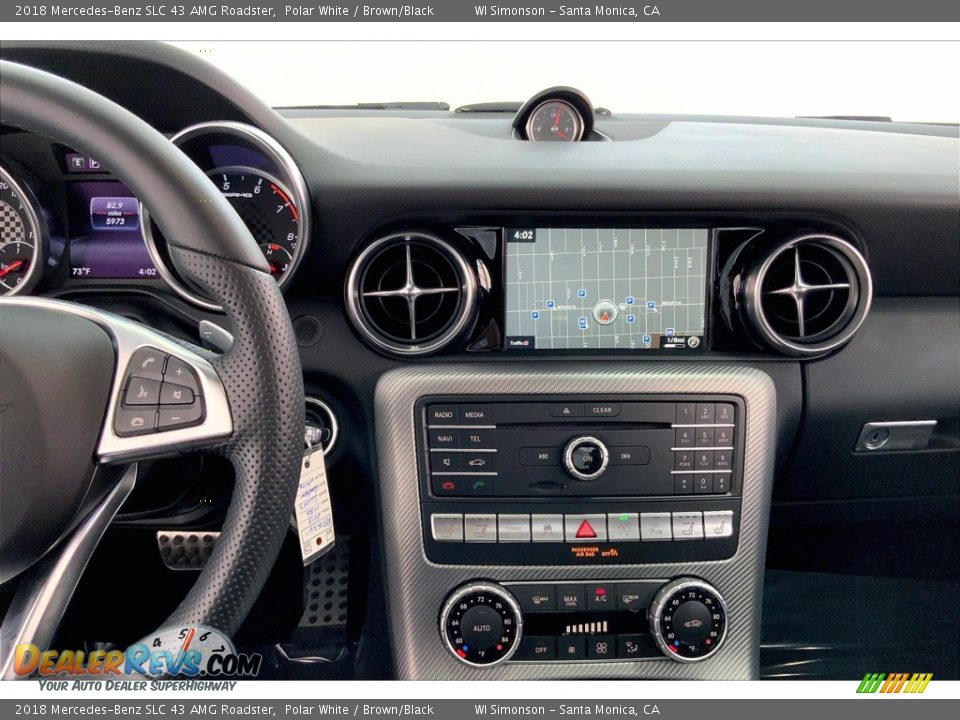Tap the keypad hash key

pos(723,483)
